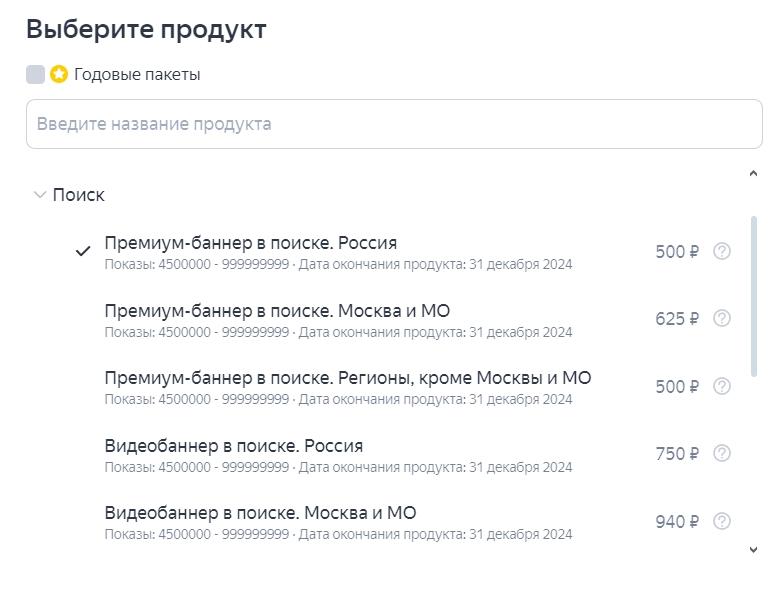Screen dimensions: 774x594
Task: Collapse the Поиск section chevron
Action: pos(40,195)
